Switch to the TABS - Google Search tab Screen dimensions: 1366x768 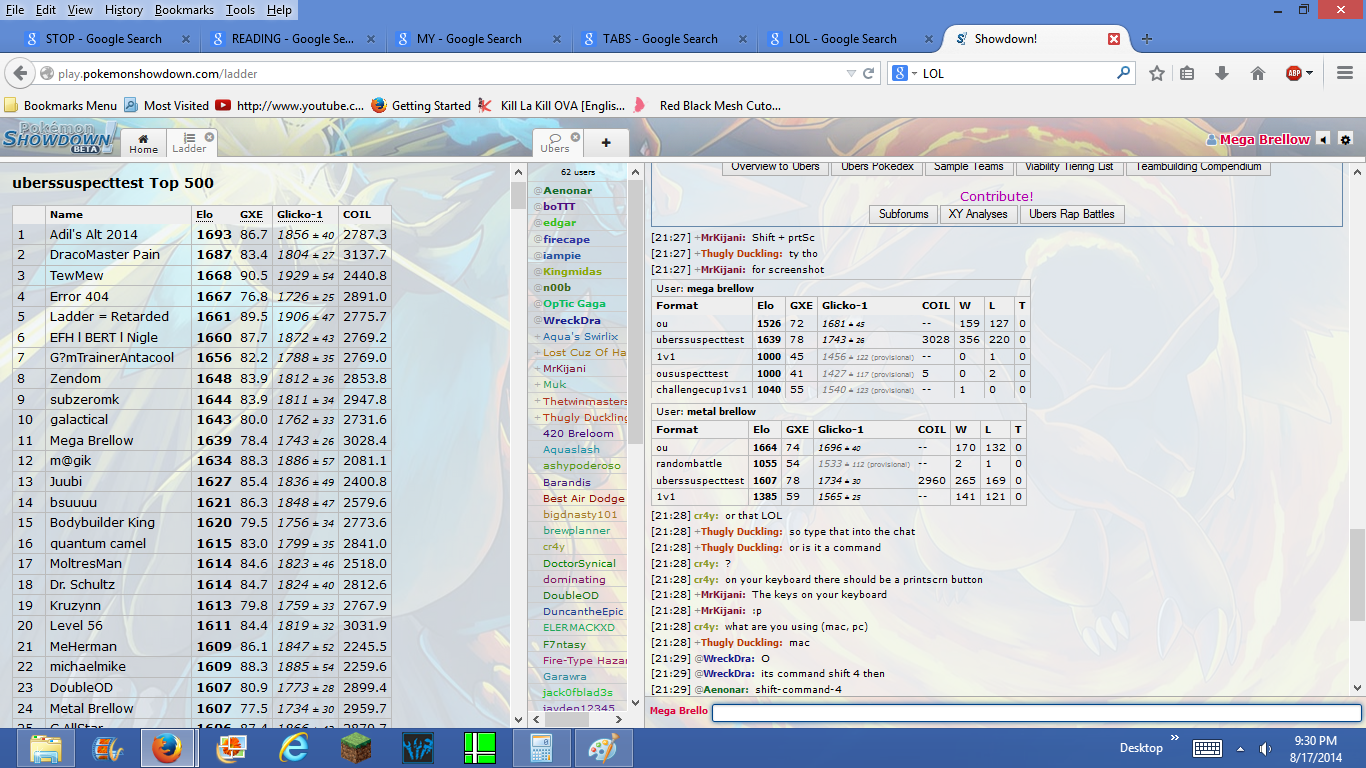pyautogui.click(x=659, y=39)
